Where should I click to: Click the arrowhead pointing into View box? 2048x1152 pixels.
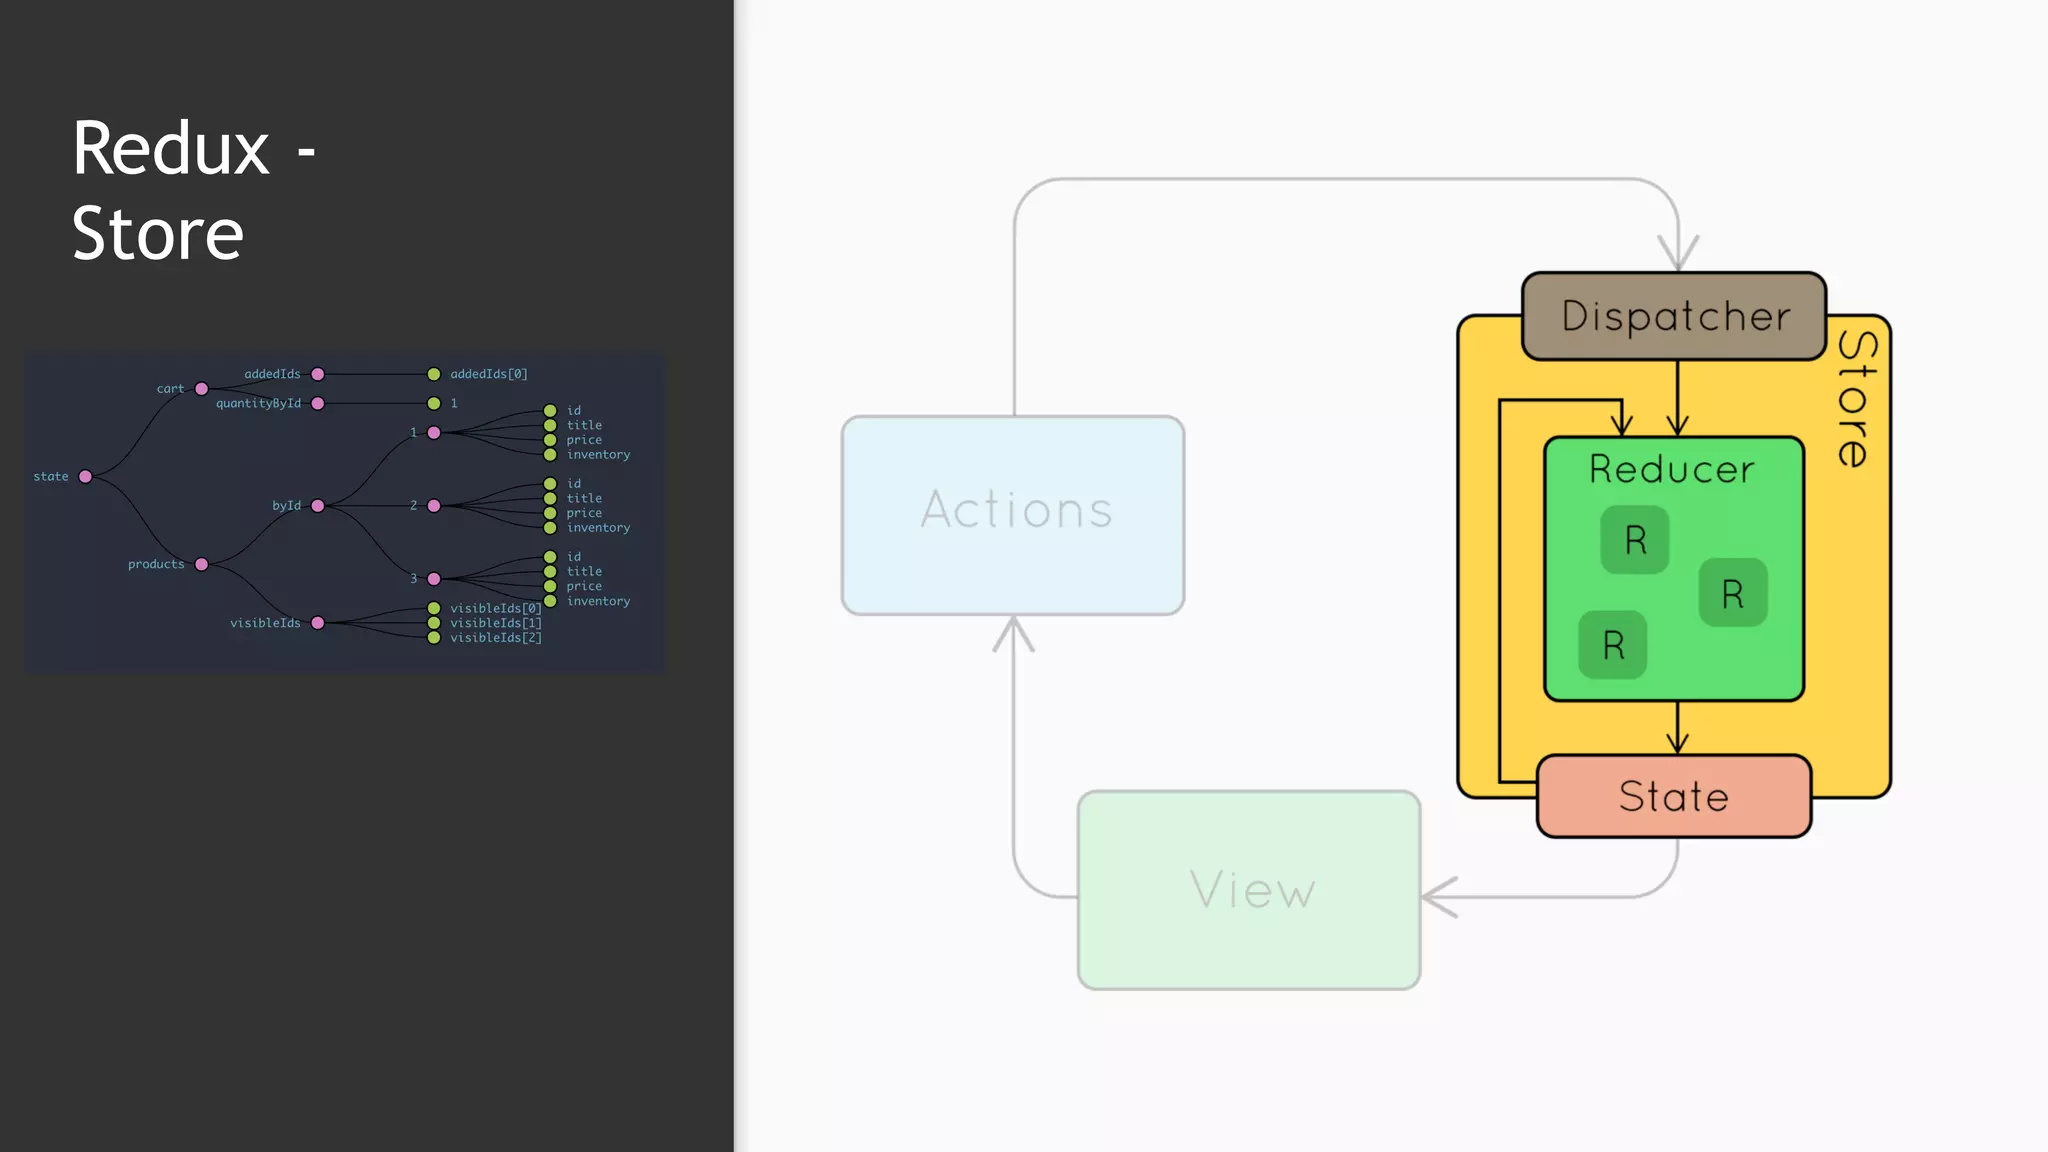[1438, 897]
